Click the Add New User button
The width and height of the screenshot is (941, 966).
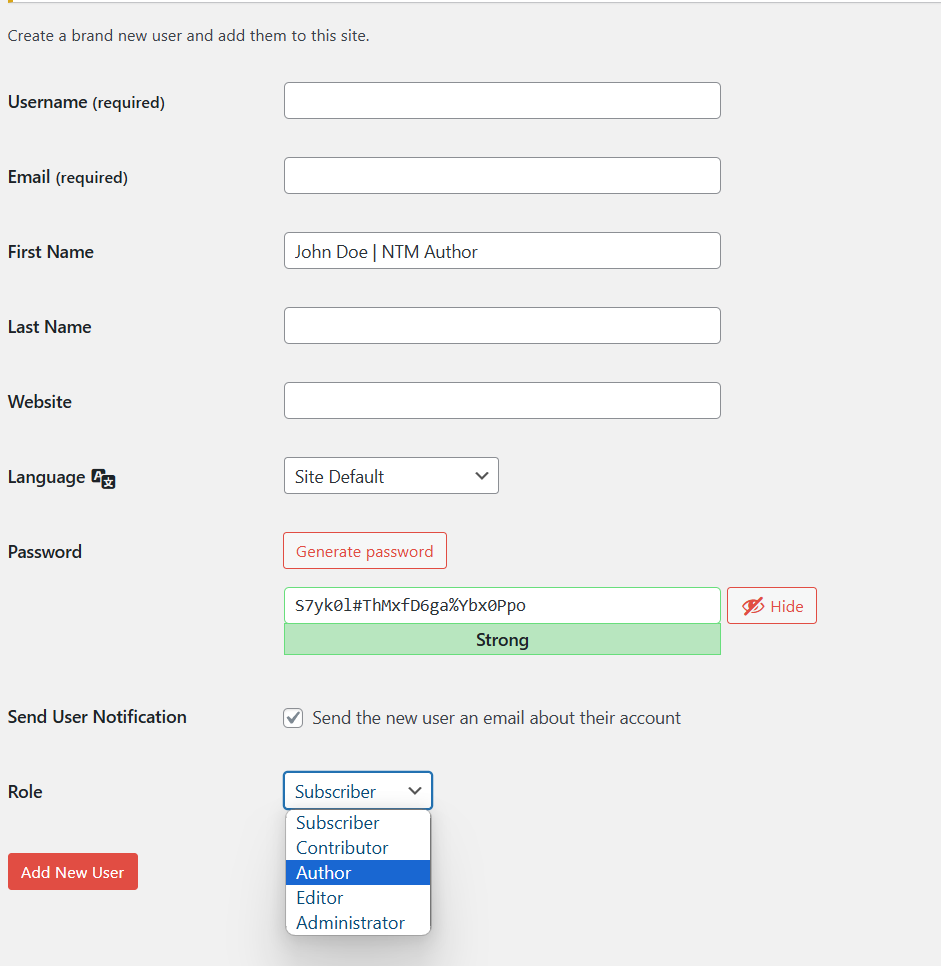click(73, 872)
